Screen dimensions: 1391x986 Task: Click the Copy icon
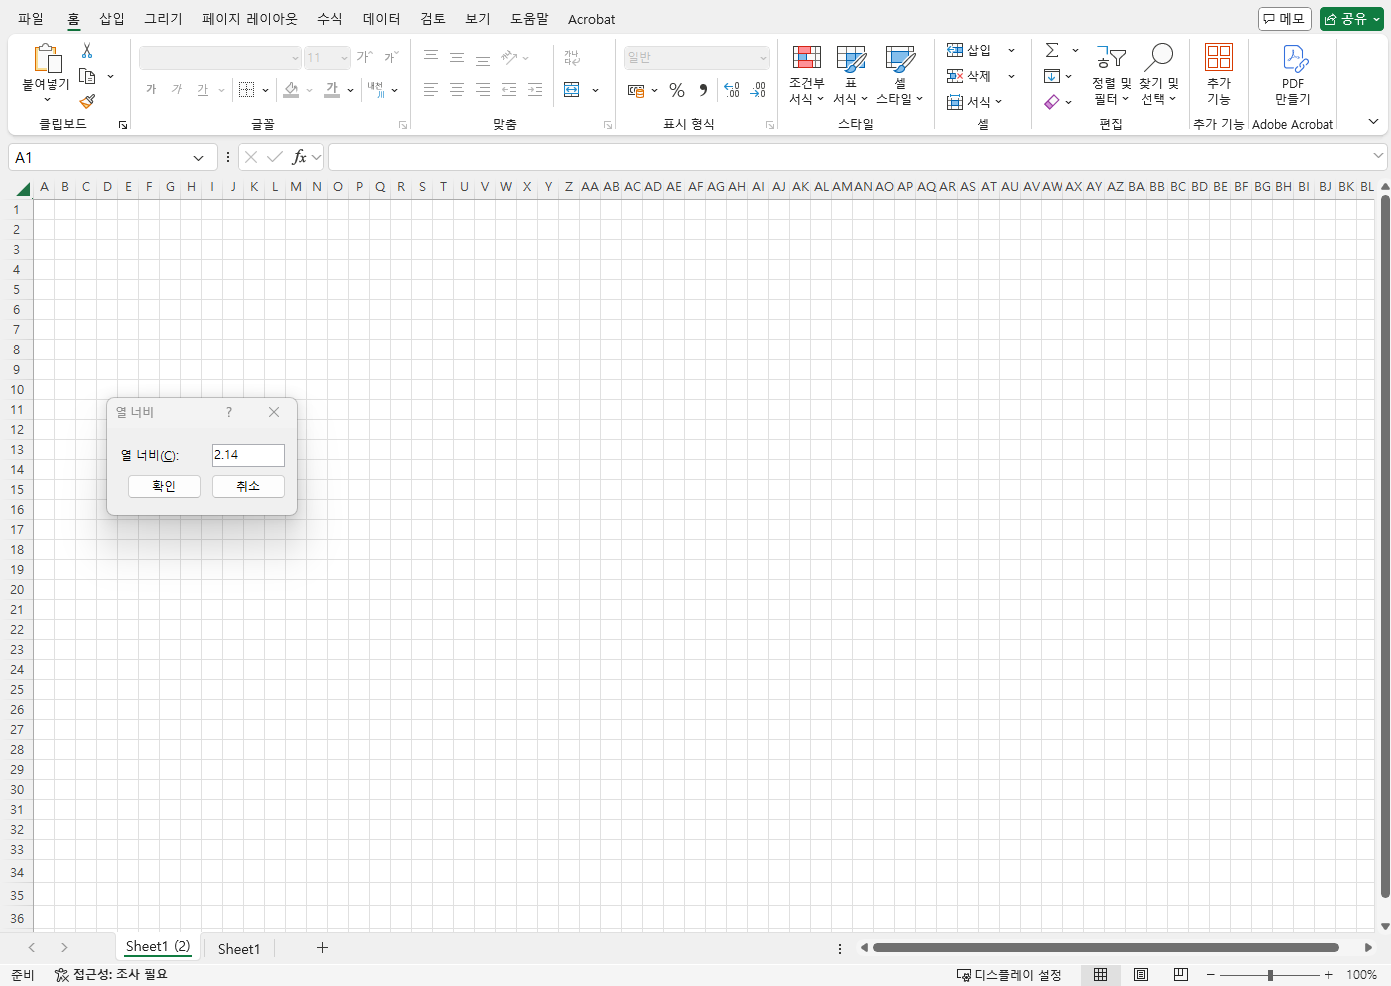click(x=87, y=76)
